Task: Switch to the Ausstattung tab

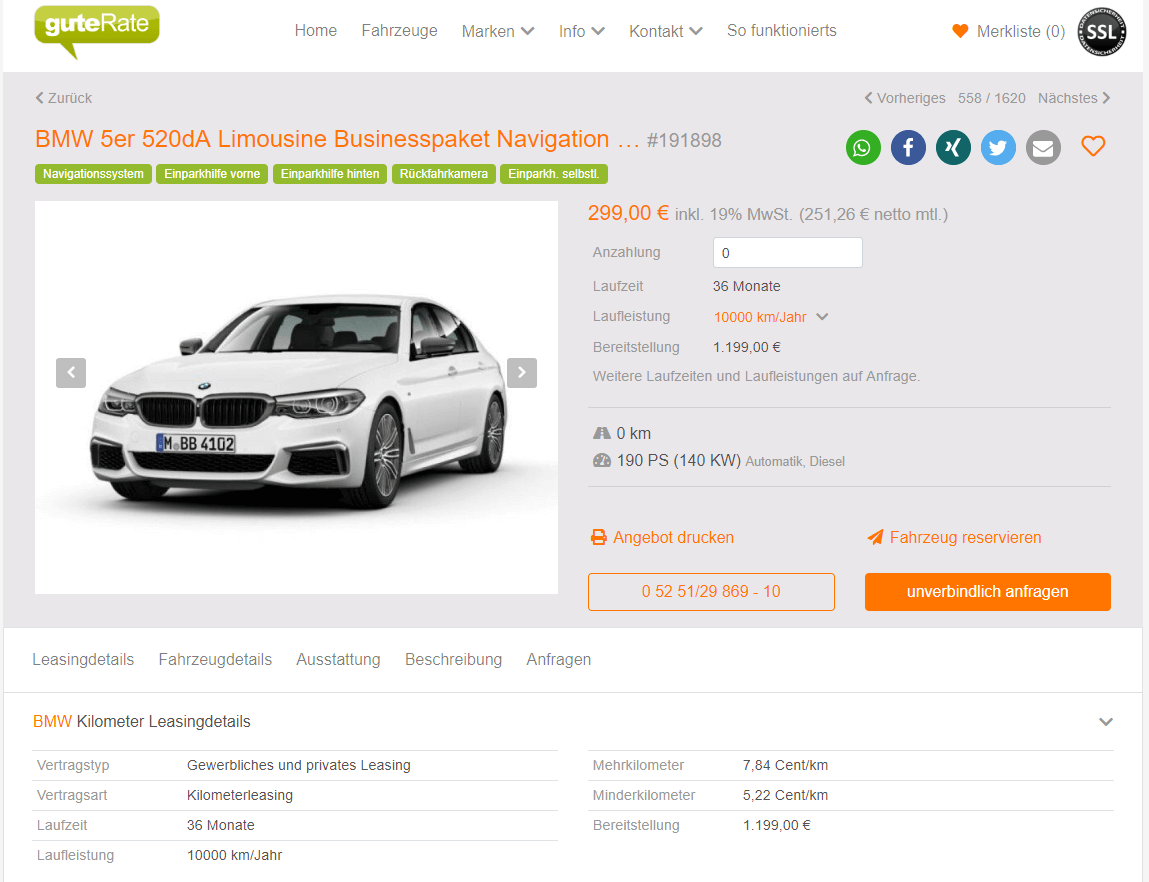Action: [338, 659]
